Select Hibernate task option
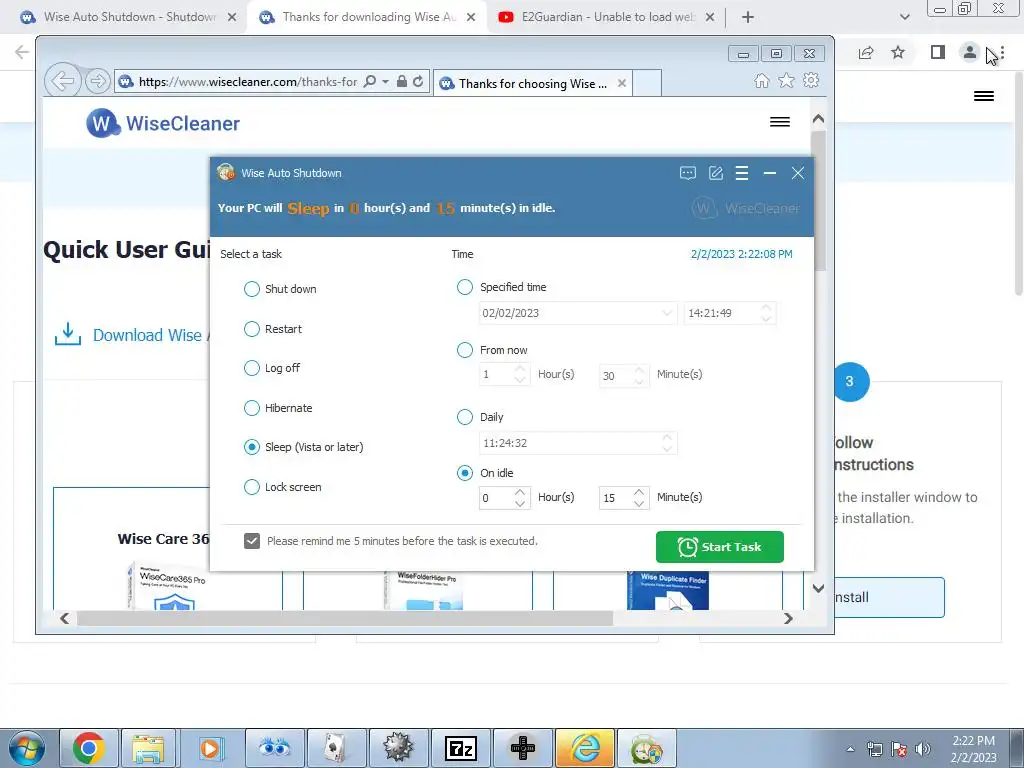Screen dimensions: 1024x768 251,408
